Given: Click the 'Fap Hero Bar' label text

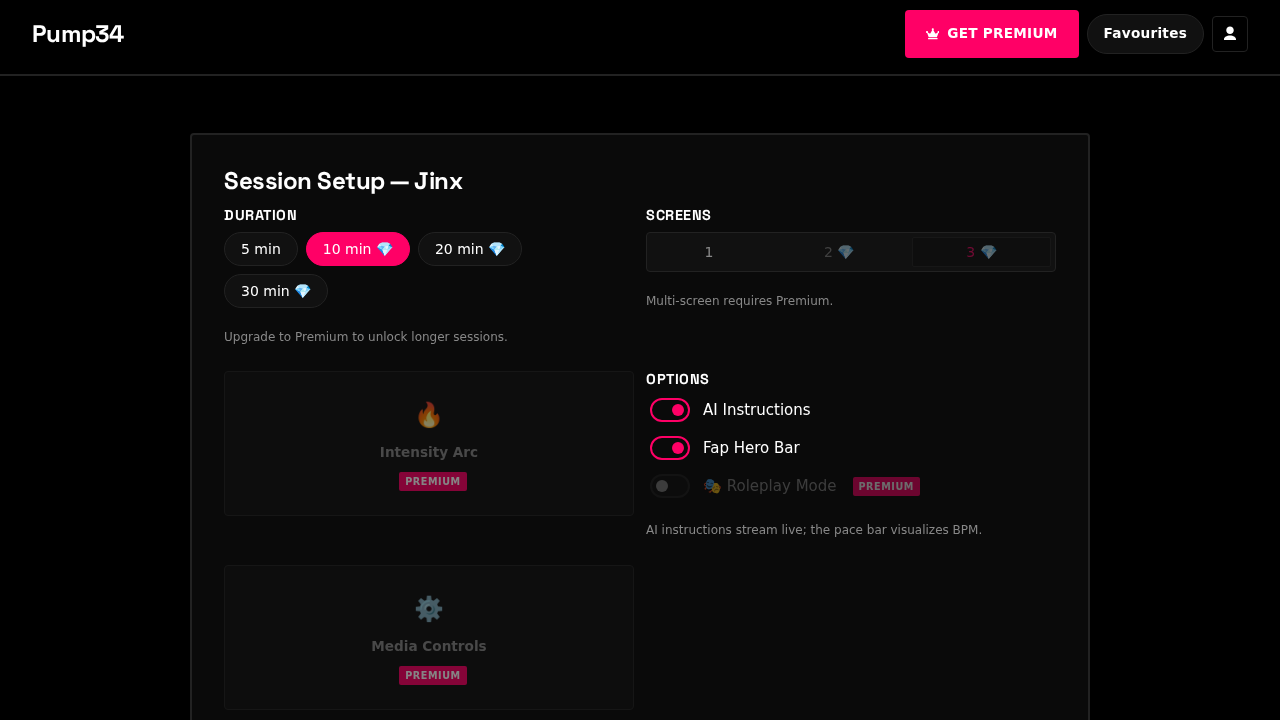Looking at the screenshot, I should click(x=751, y=448).
